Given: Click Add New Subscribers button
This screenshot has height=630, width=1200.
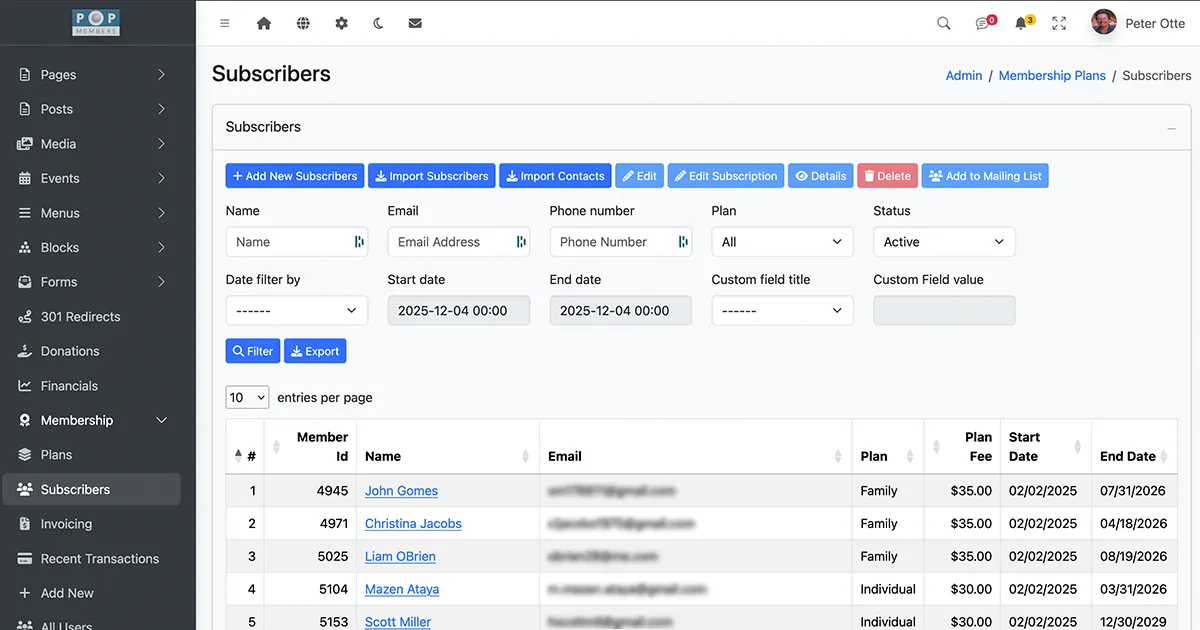Looking at the screenshot, I should tap(295, 176).
